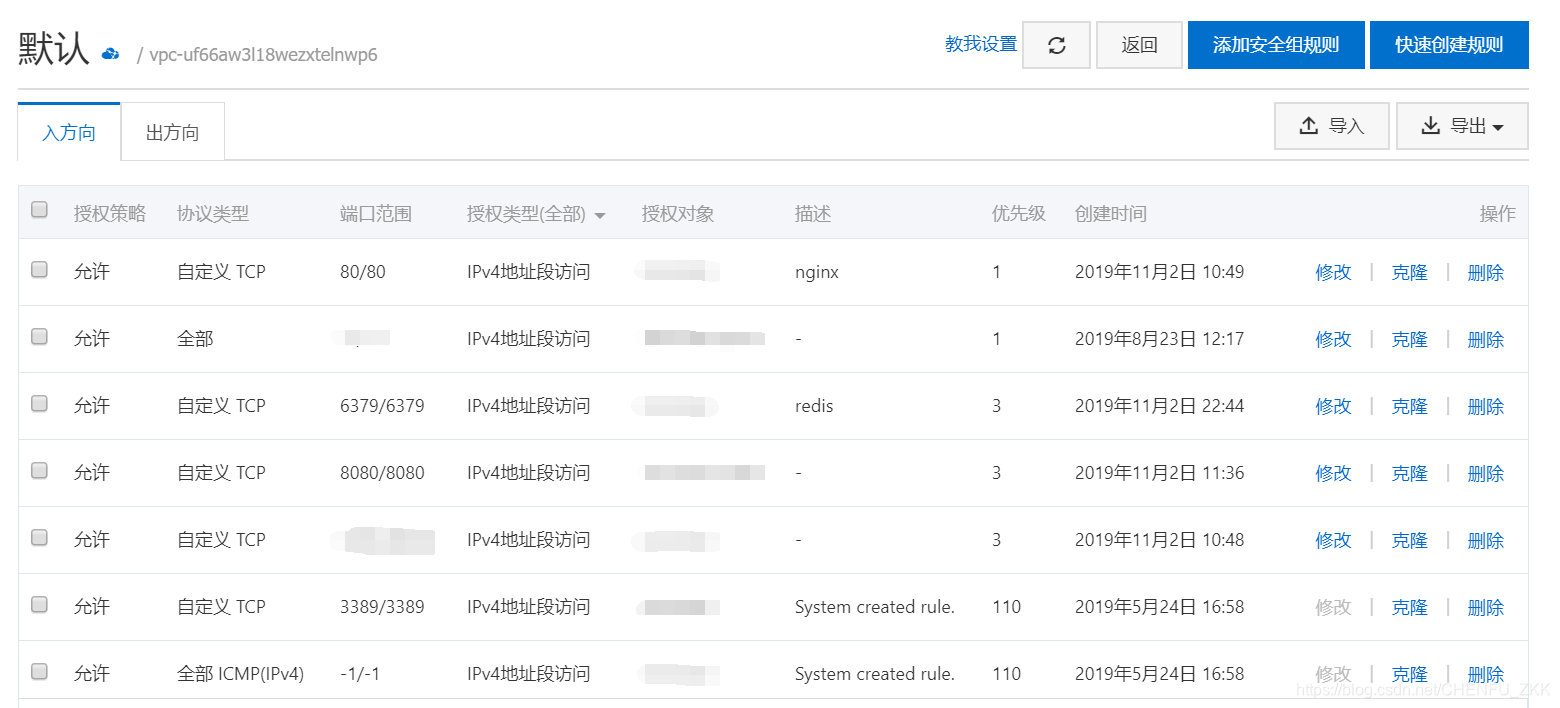This screenshot has width=1560, height=708.
Task: Click the 全部 ICMP(IPv4) protocol cell
Action: (240, 674)
